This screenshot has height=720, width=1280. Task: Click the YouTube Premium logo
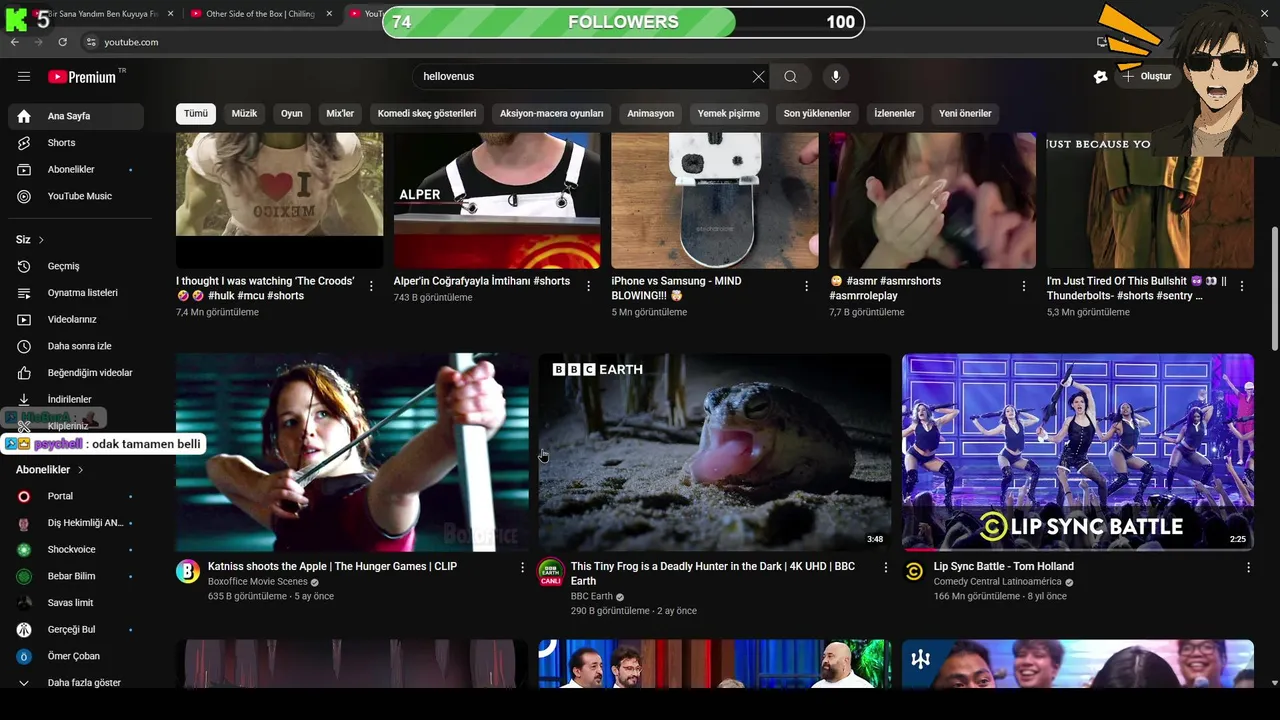pyautogui.click(x=82, y=77)
